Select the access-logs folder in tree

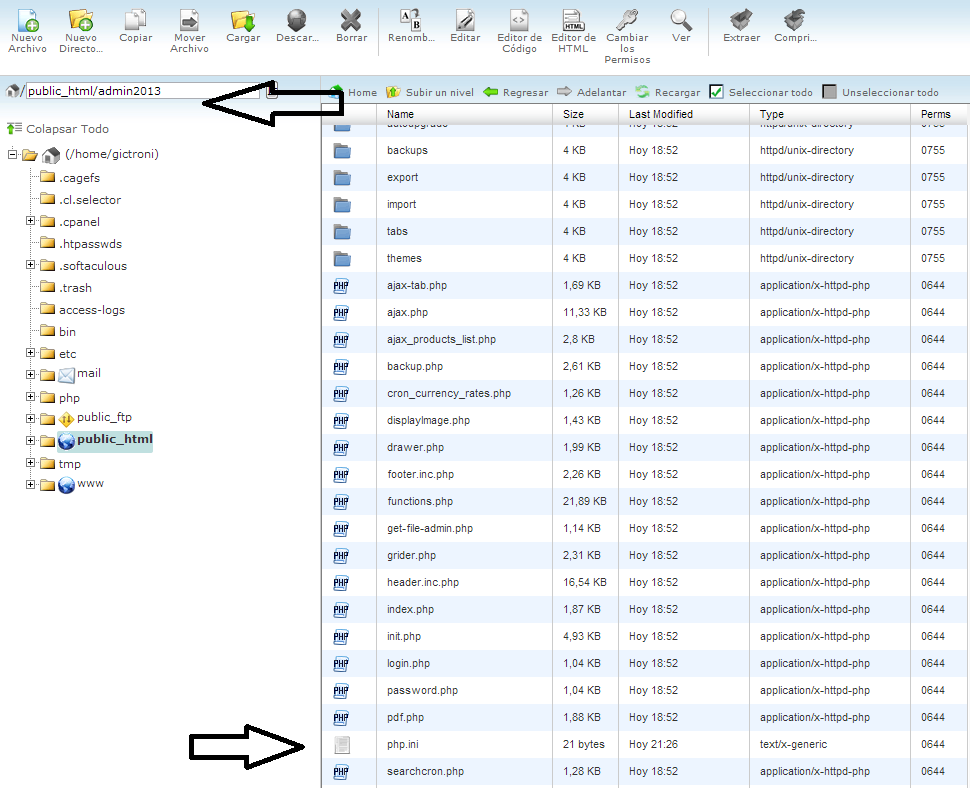click(92, 310)
